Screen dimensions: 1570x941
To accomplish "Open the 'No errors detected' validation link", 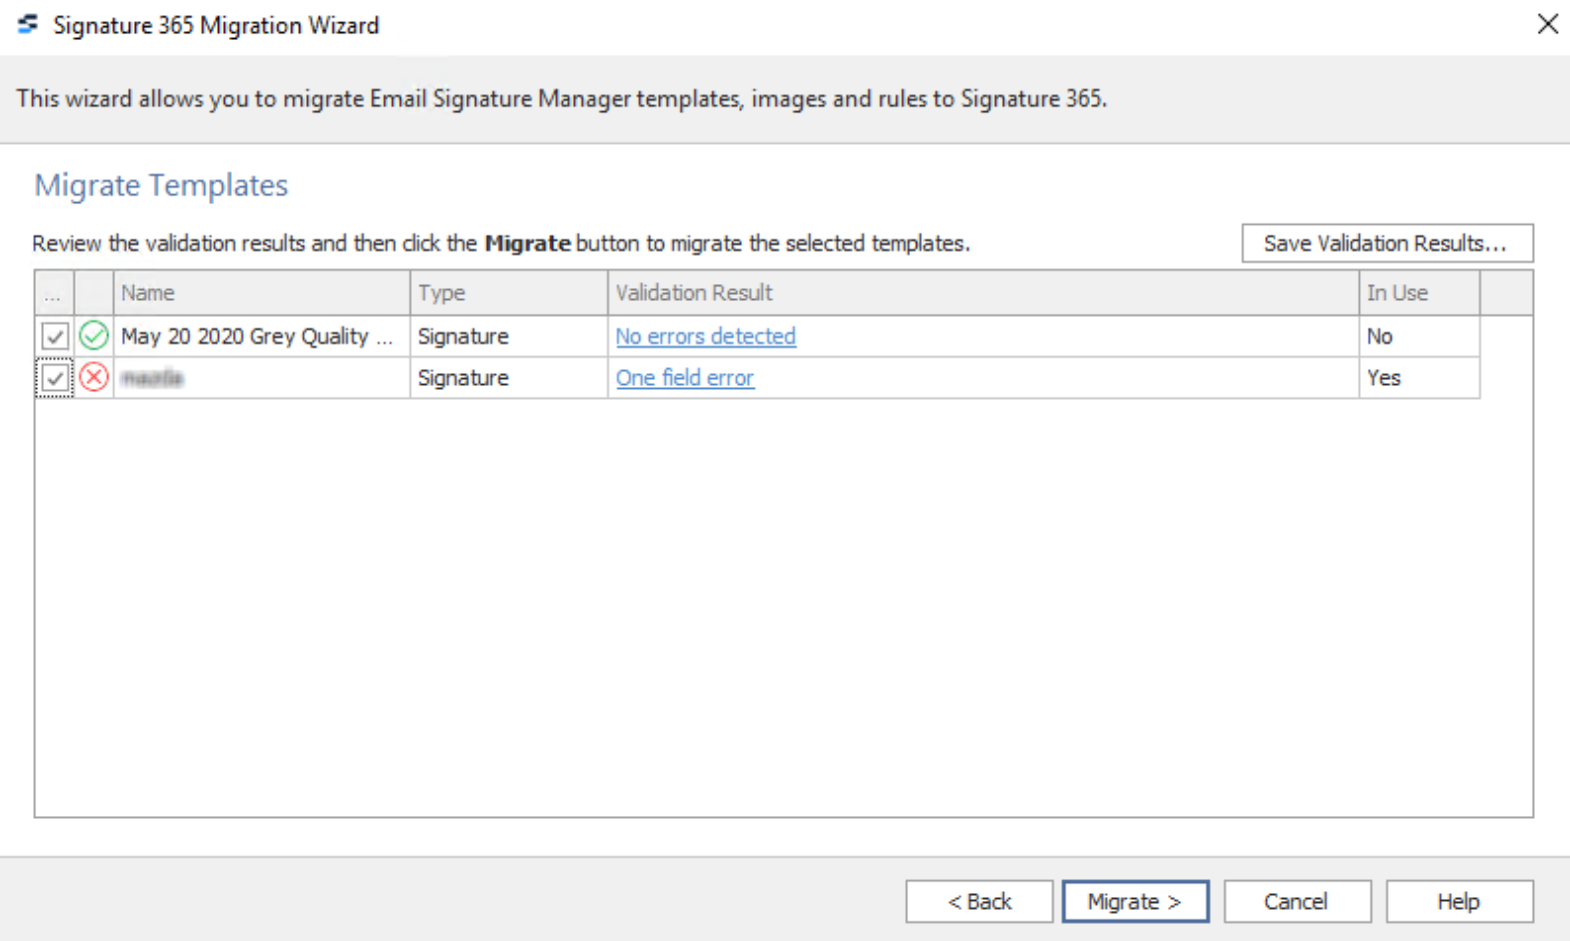I will (705, 336).
